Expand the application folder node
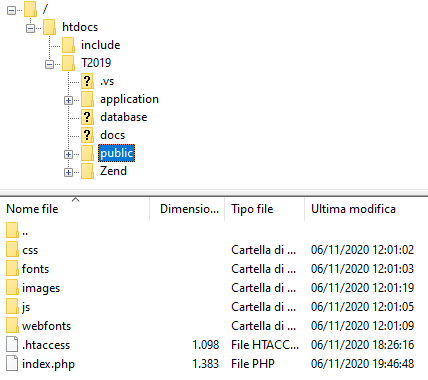 [68, 100]
